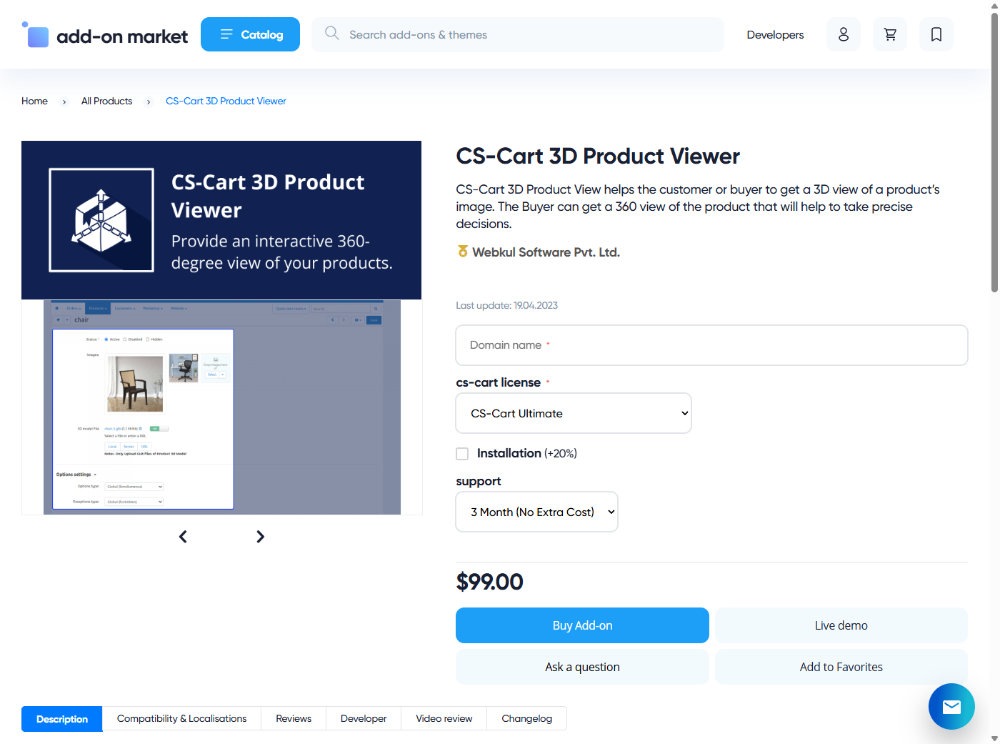This screenshot has height=744, width=1000.
Task: Click the Buy Add-on button
Action: coord(582,626)
